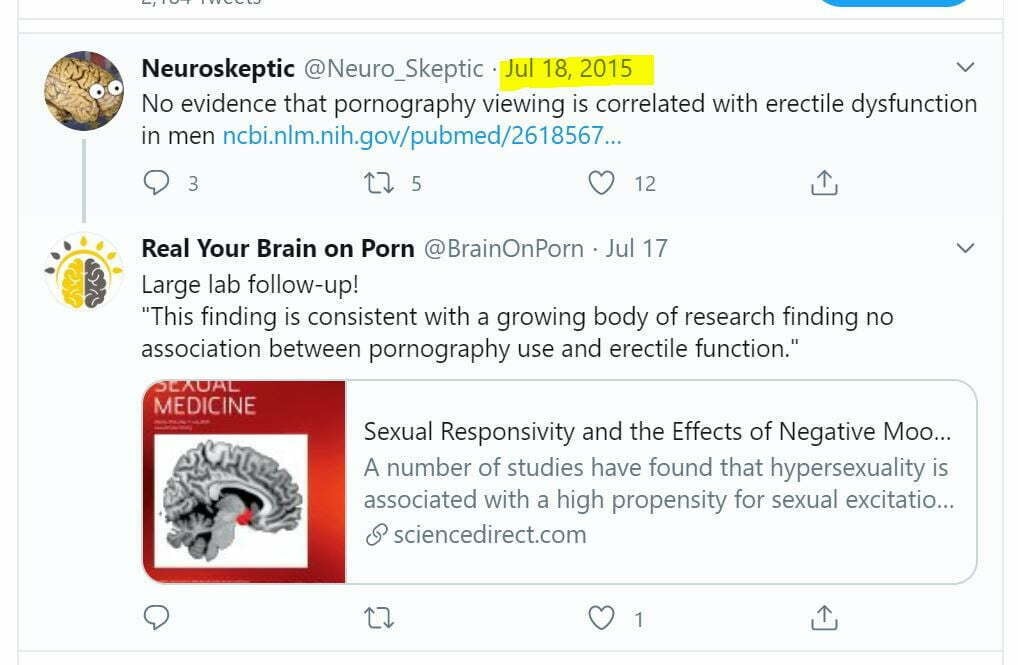Open the Jul 17 tweet timestamp
1018x665 pixels.
click(x=636, y=249)
